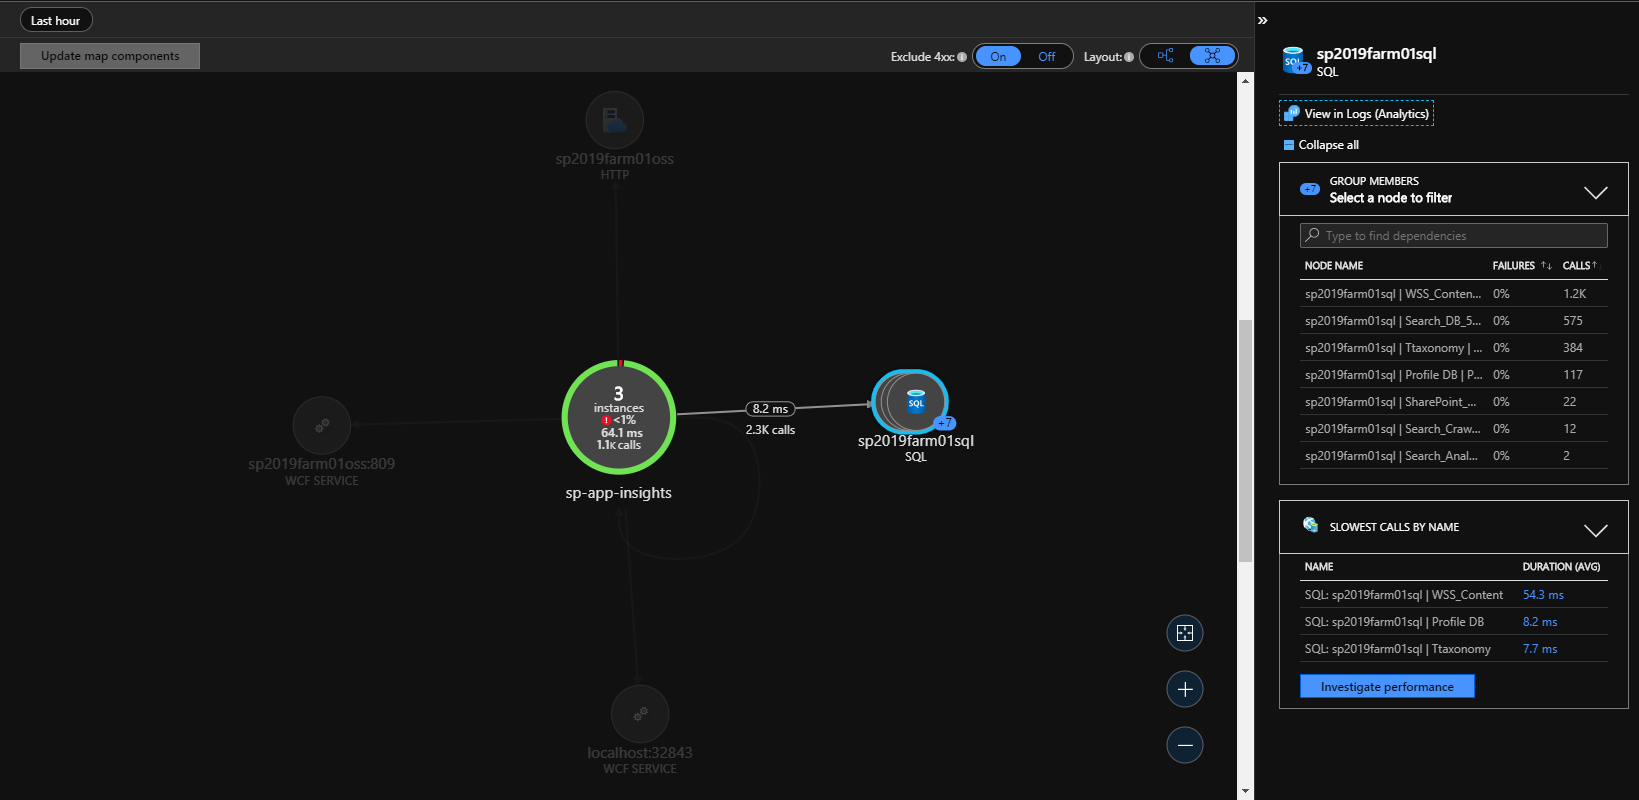1639x800 pixels.
Task: Collapse the details side panel chevrons
Action: tap(1262, 20)
